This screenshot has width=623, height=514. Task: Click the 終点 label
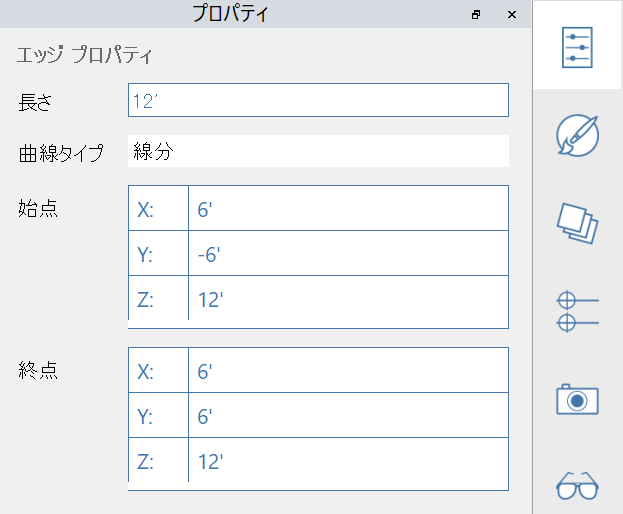[x=38, y=371]
